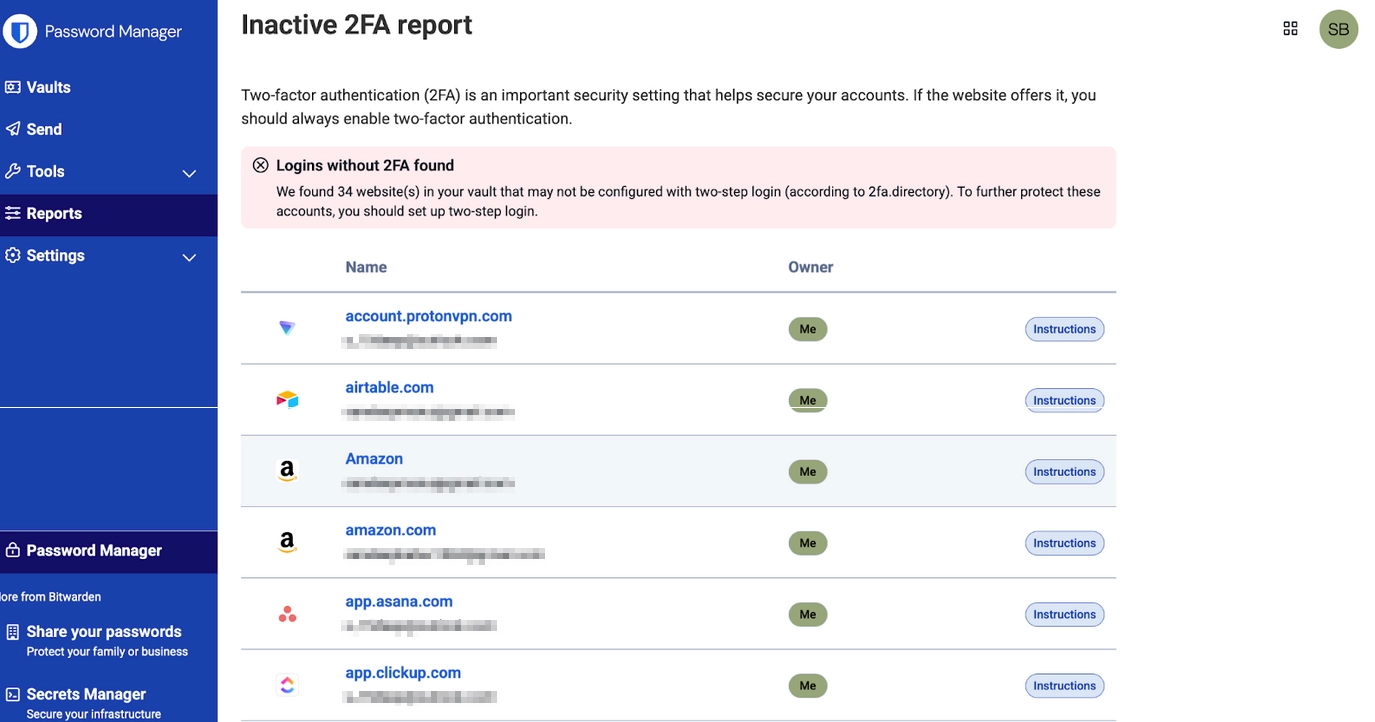Click the ClickUp site icon
Screen dimensions: 1375x722
tap(287, 685)
